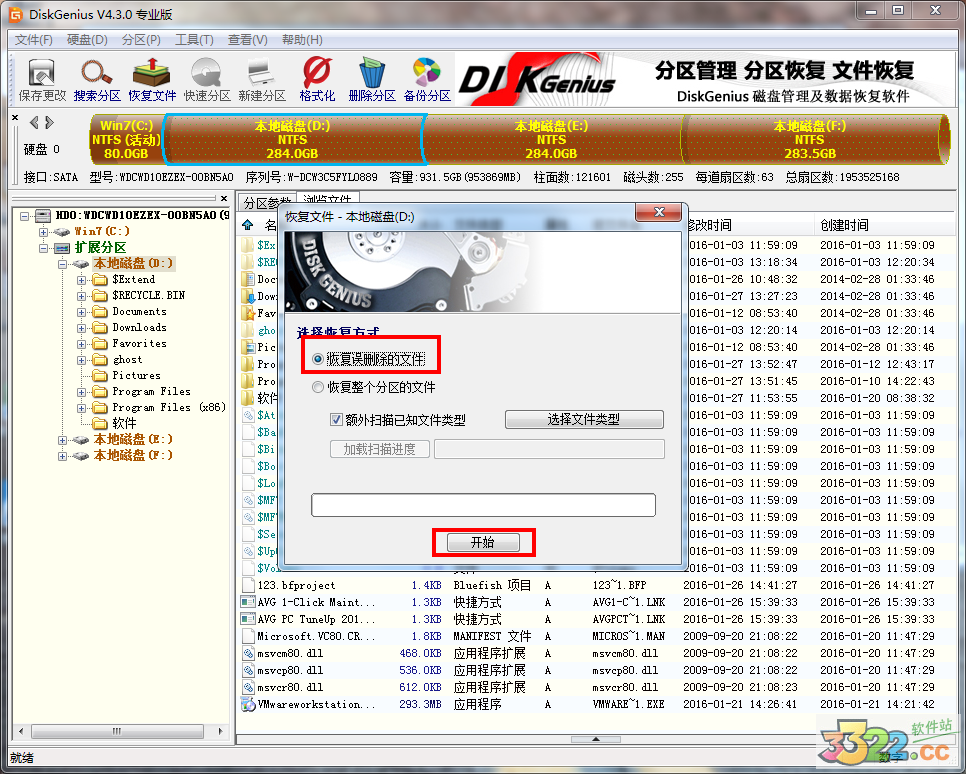Screen dimensions: 966x774
Task: Click the 加载扫描进度 button
Action: coord(380,449)
